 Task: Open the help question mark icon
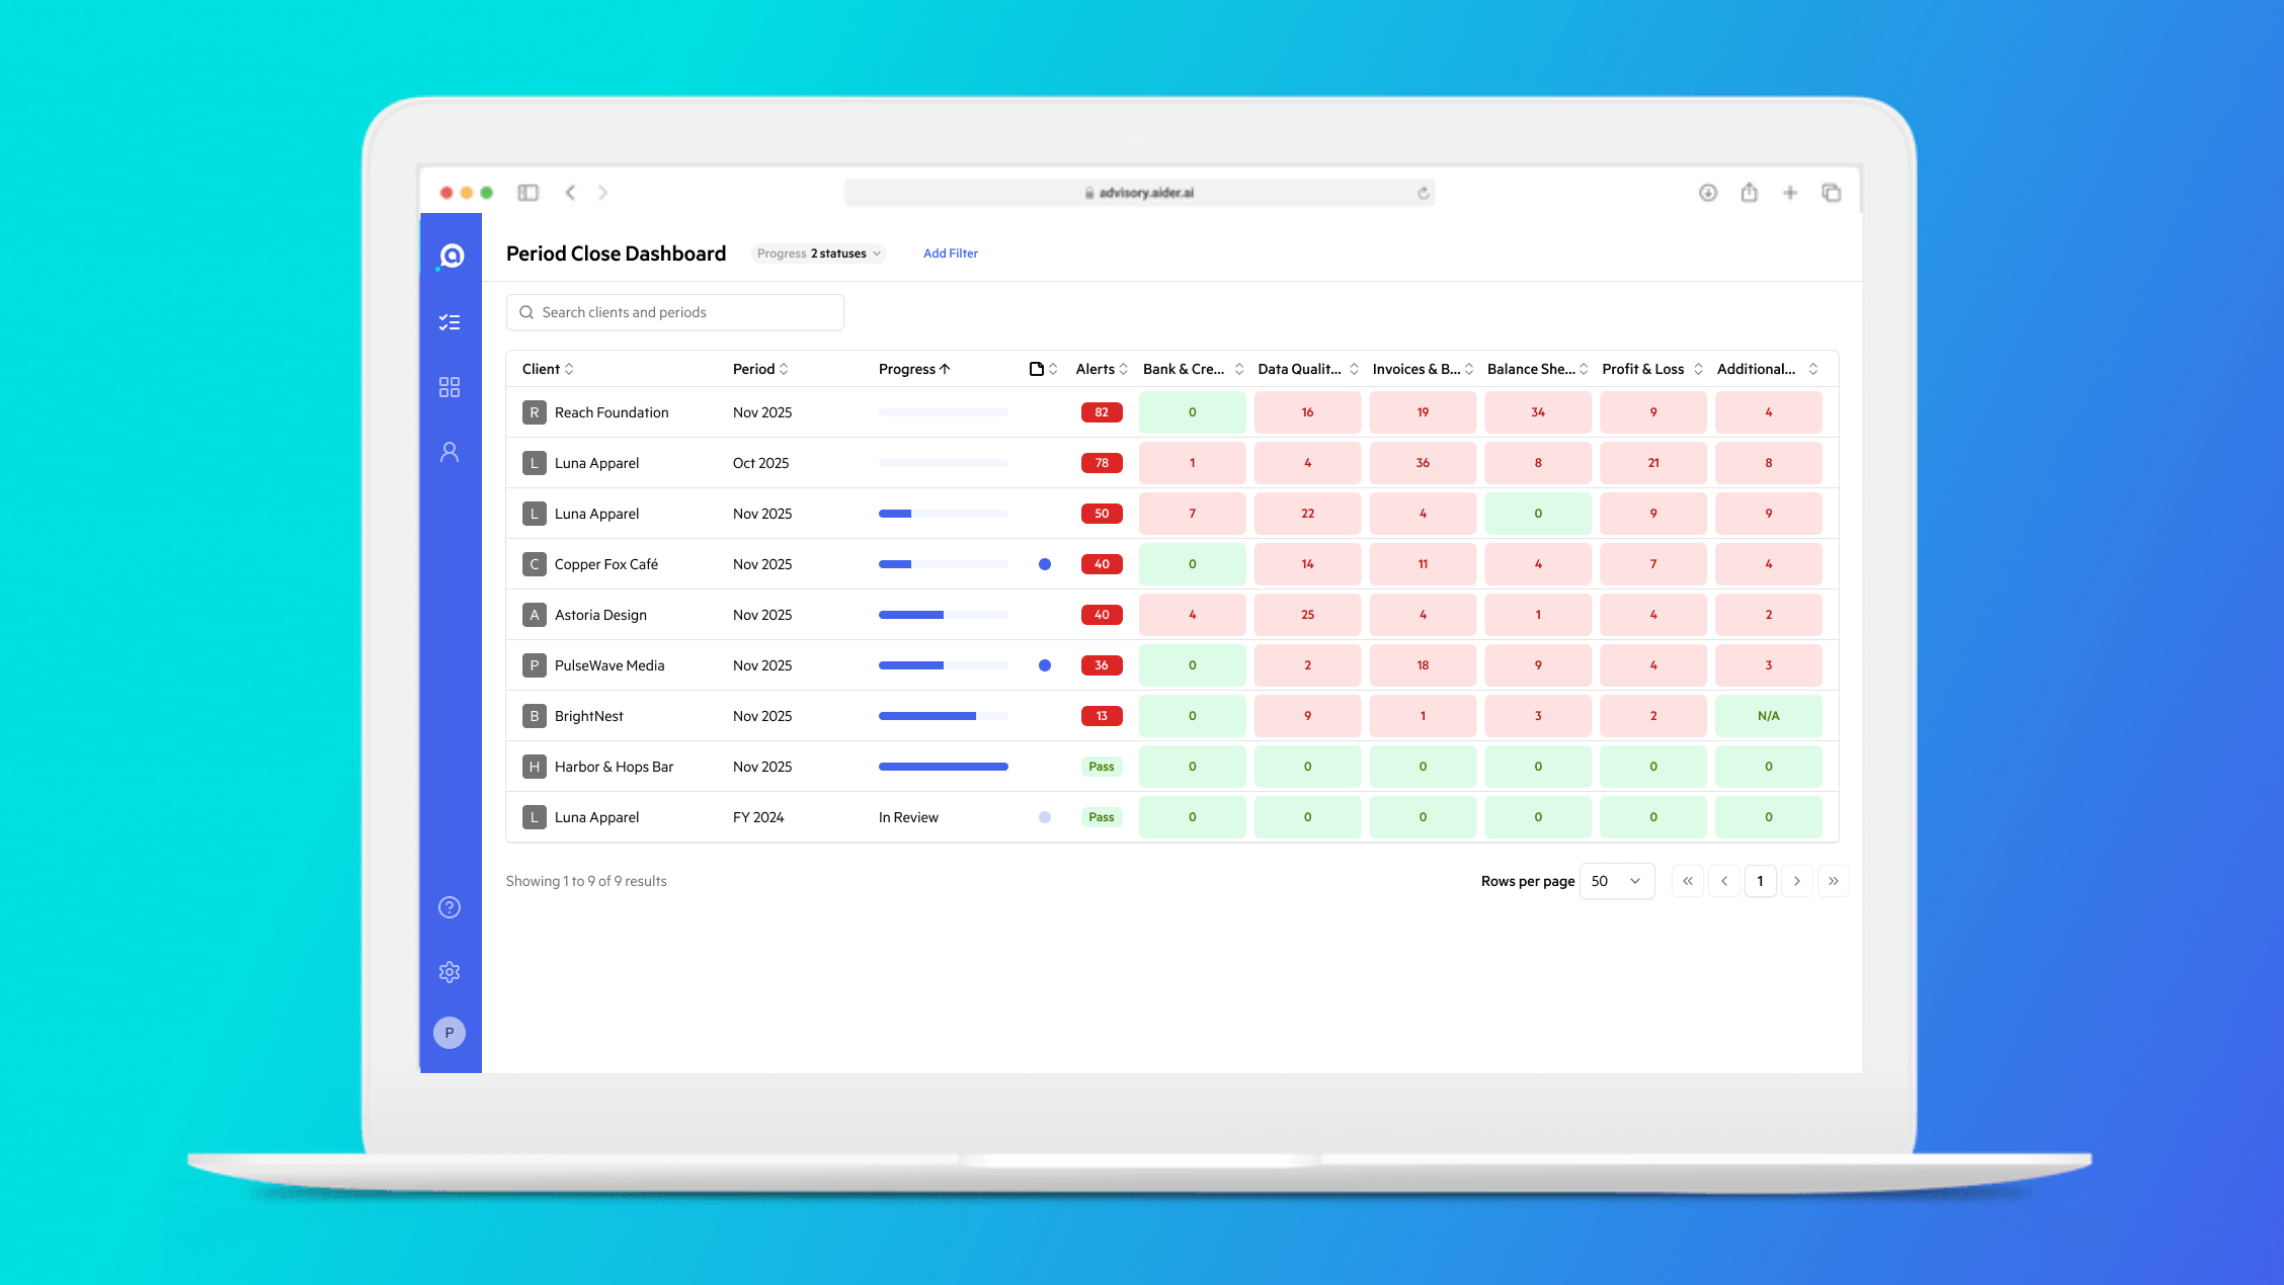(449, 907)
